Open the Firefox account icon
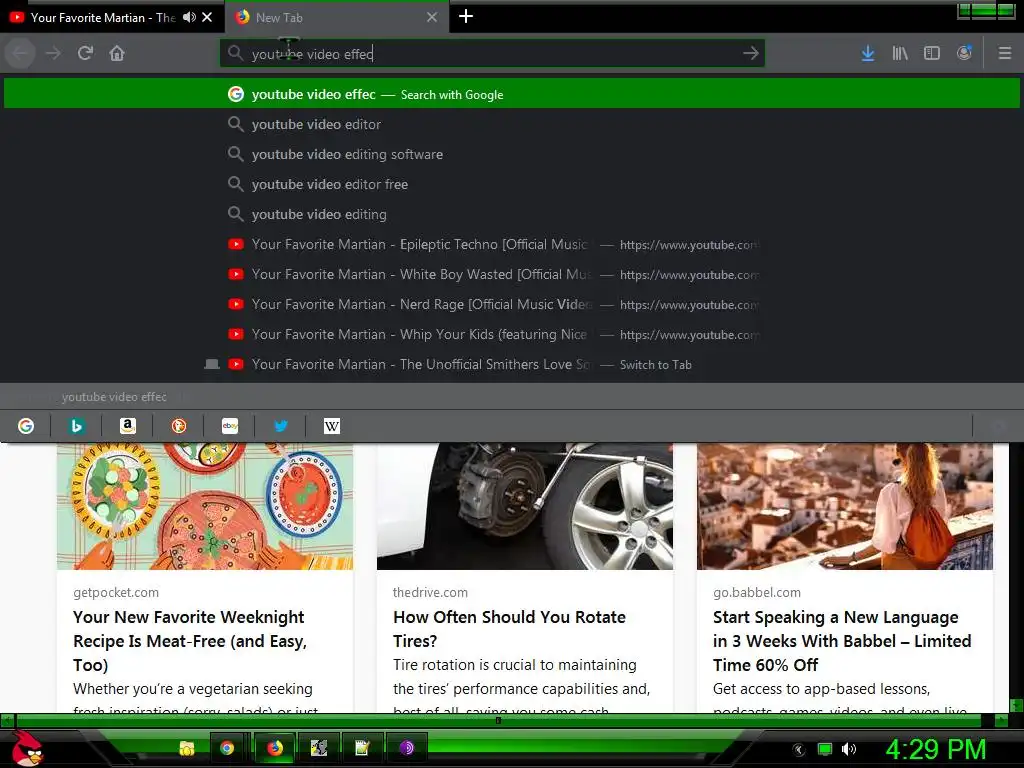1024x768 pixels. click(x=964, y=54)
